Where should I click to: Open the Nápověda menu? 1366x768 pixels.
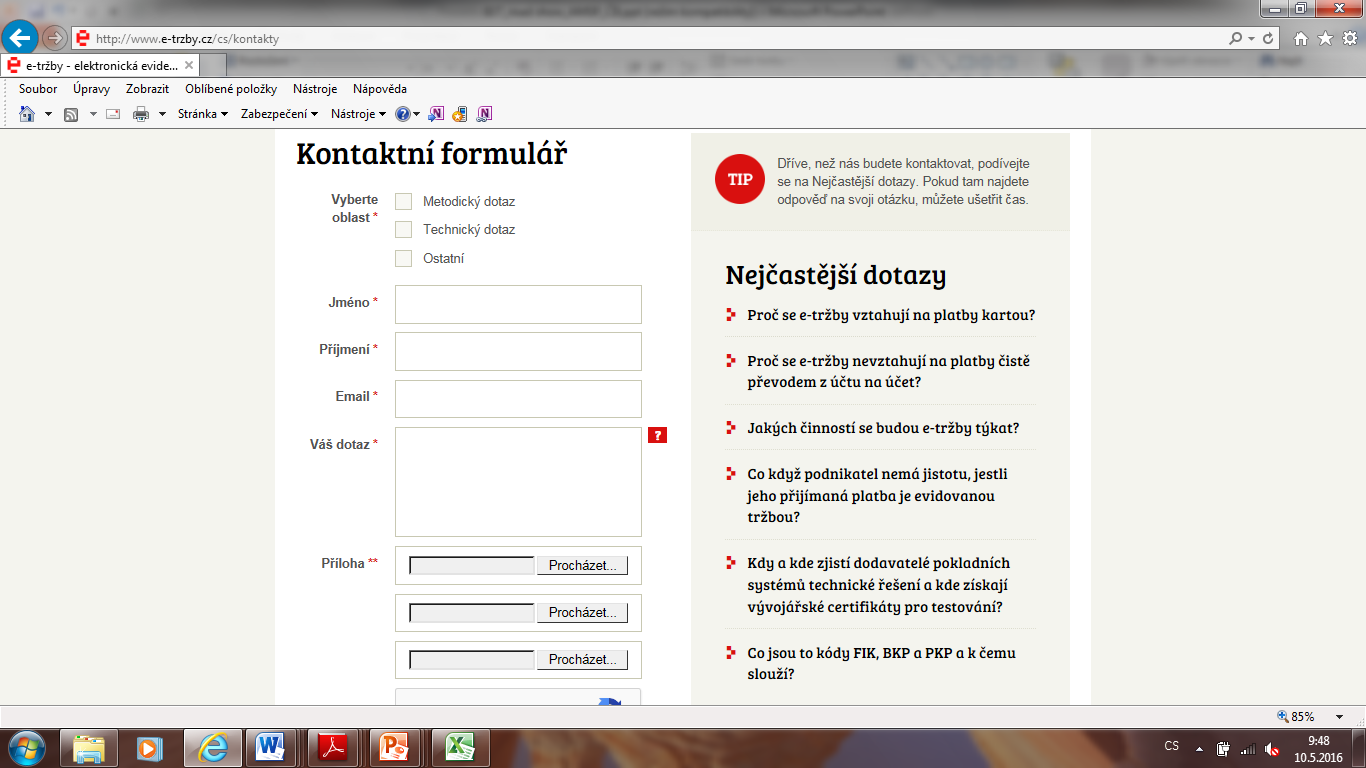tap(380, 89)
